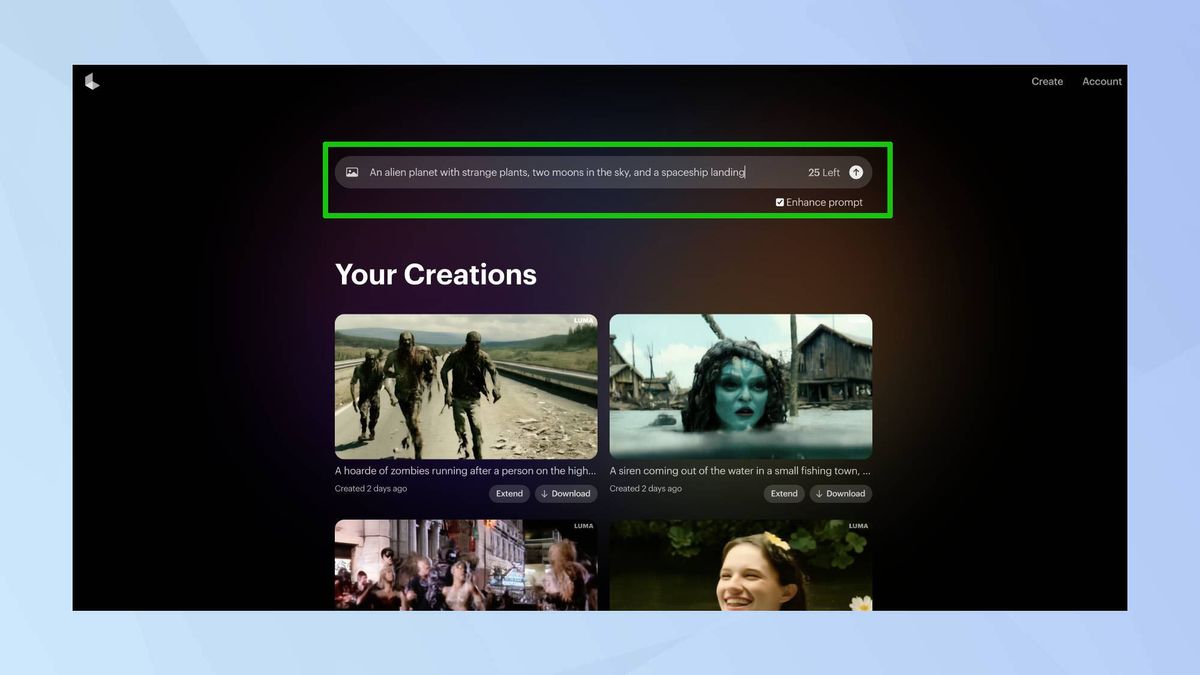
Task: Click the 'Your Creations' heading
Action: tap(436, 275)
